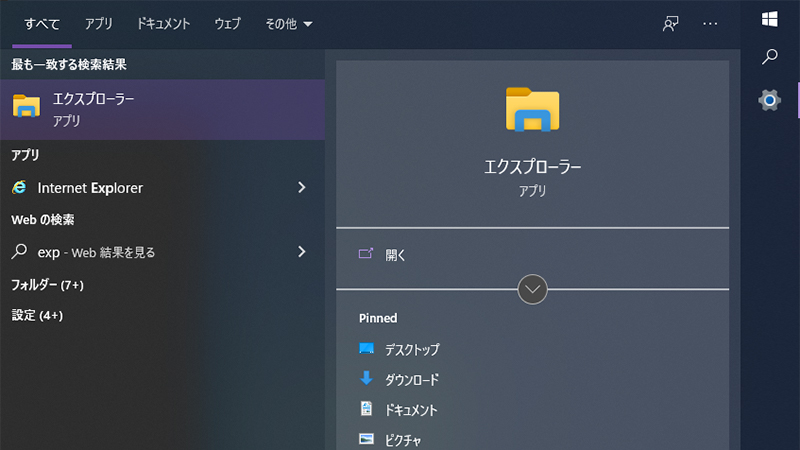Screen dimensions: 800x450
Task: Expand the フォルダー (7+) section
Action: click(47, 285)
